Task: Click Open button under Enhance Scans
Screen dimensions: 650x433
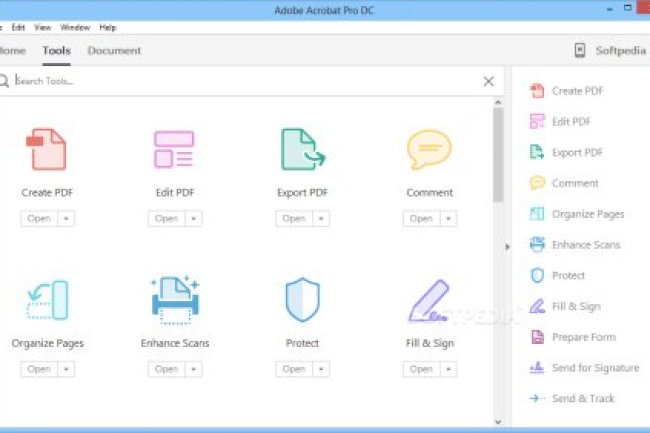Action: coord(167,369)
